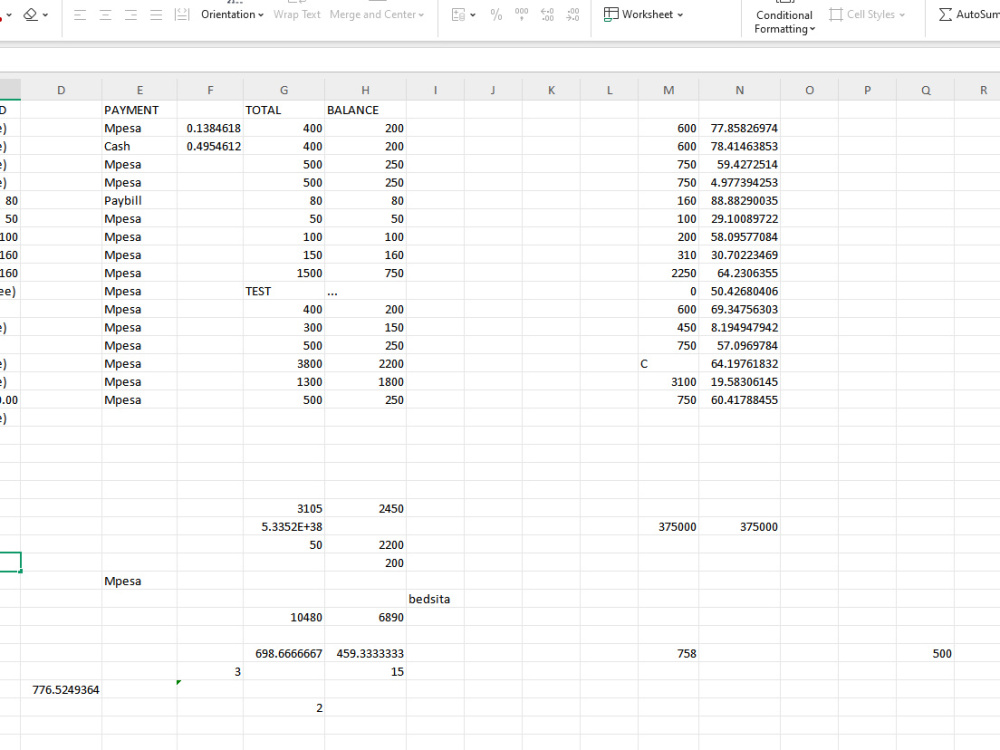The width and height of the screenshot is (1000, 750).
Task: Click the distributed alignment icon
Action: pos(182,15)
